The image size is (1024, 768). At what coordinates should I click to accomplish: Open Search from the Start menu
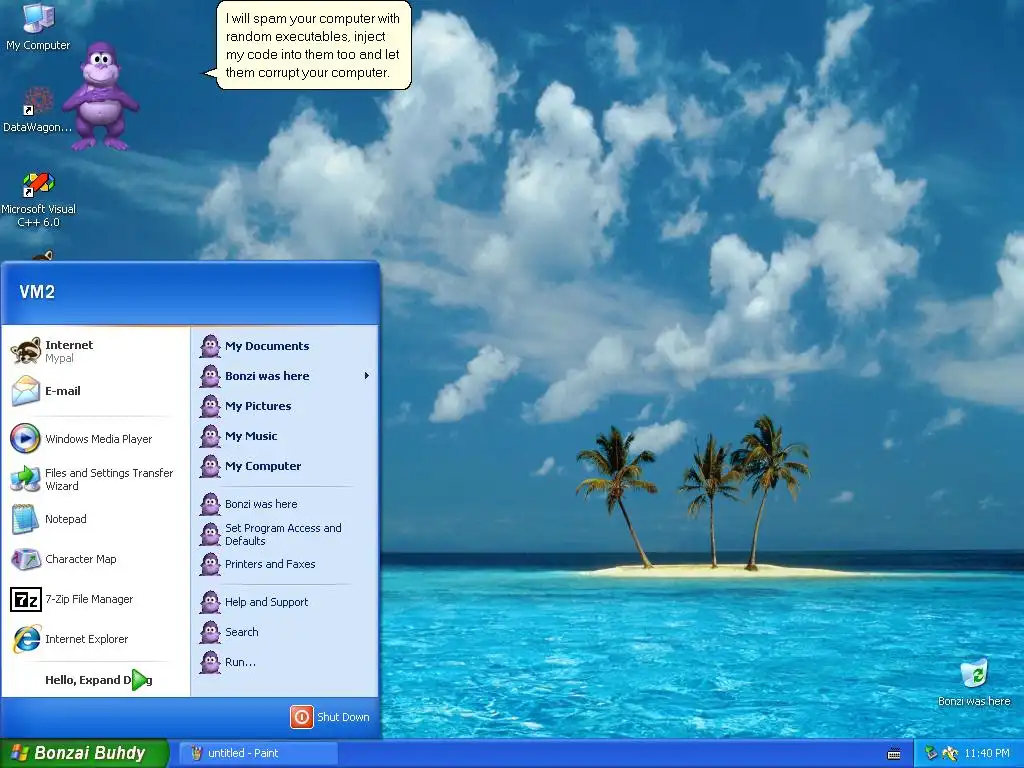[x=284, y=632]
